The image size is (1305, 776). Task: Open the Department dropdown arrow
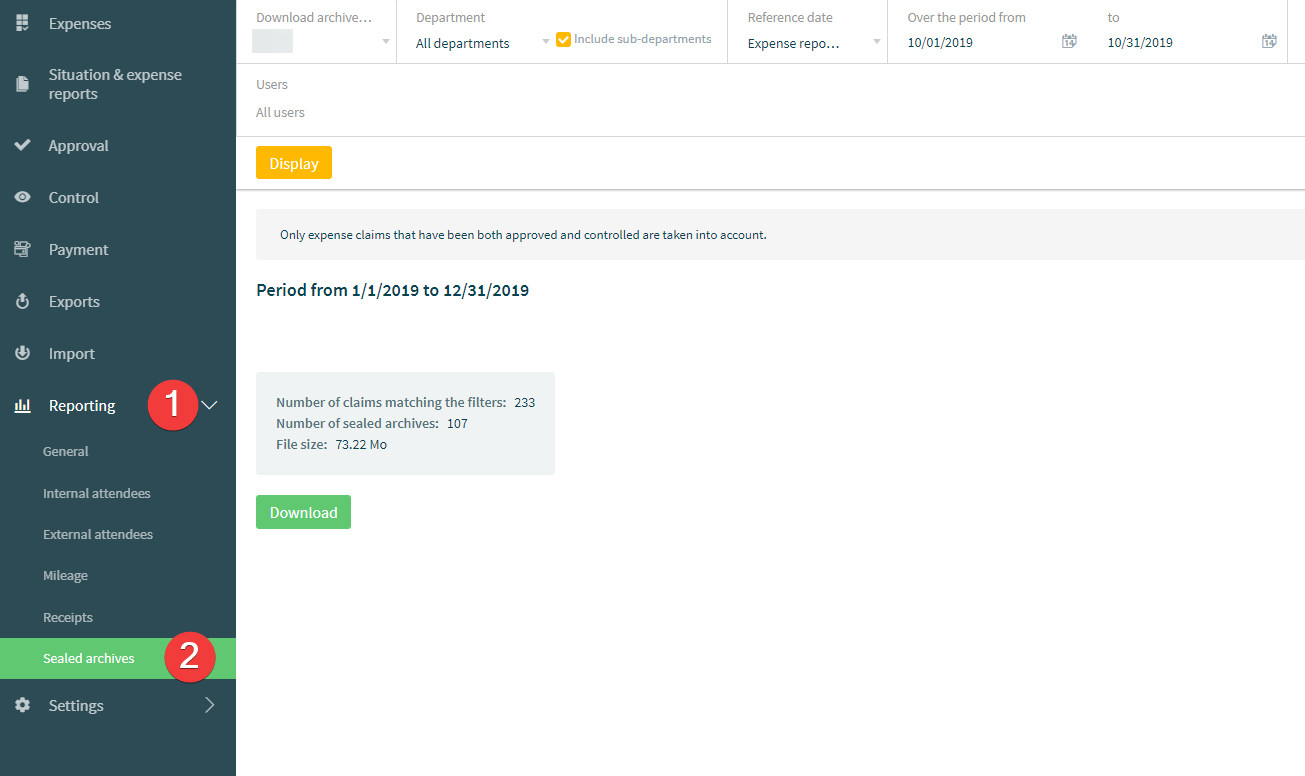coord(546,42)
